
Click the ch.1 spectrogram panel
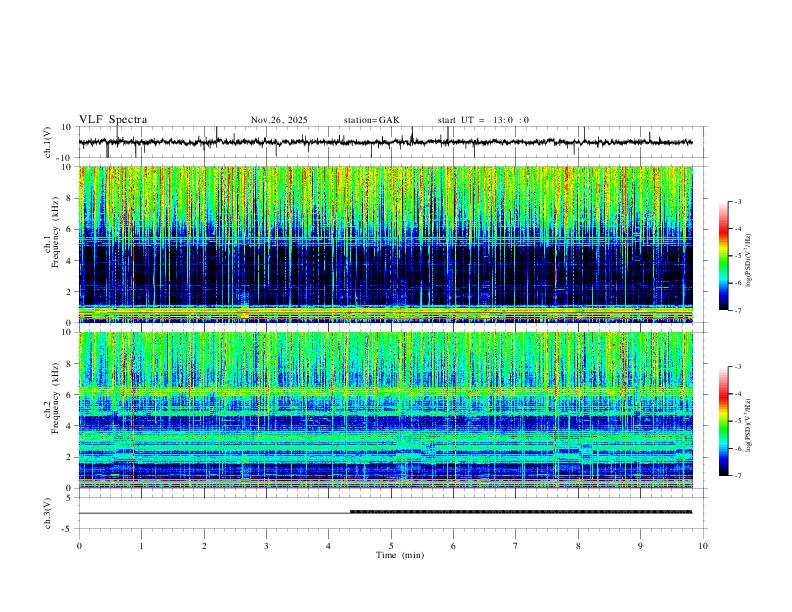385,244
